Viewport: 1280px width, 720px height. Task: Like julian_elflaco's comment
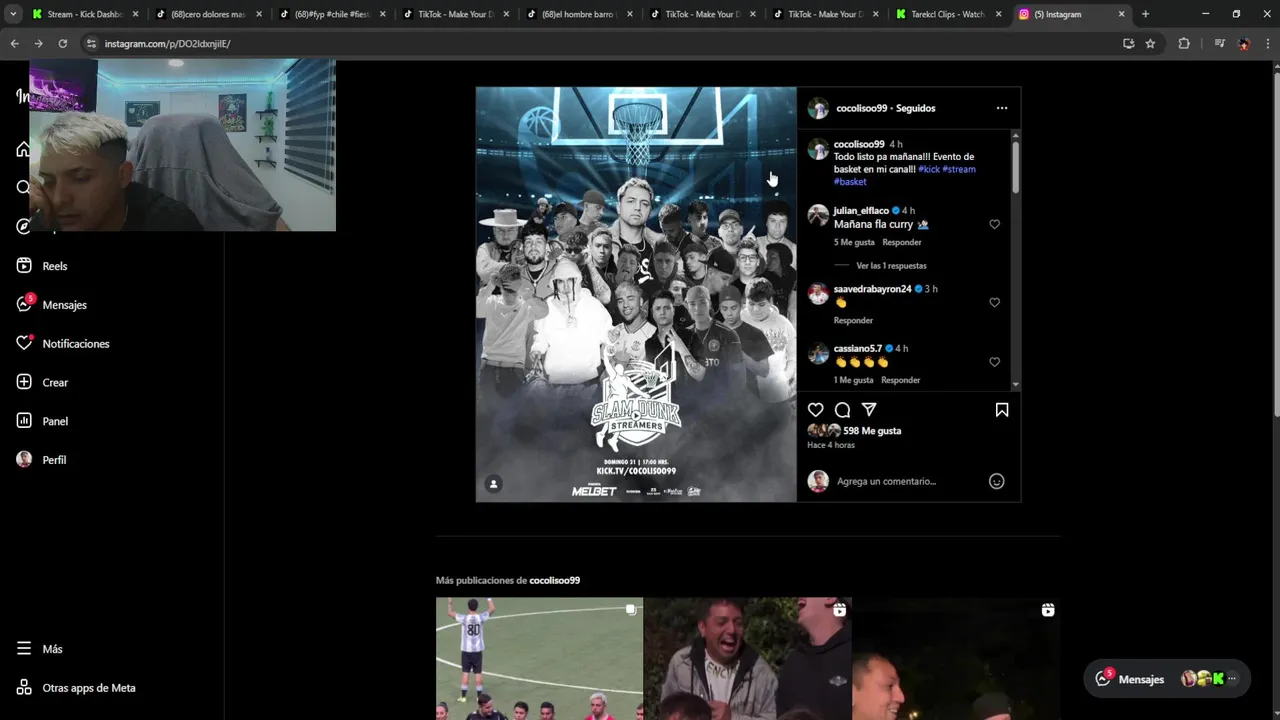[x=994, y=224]
